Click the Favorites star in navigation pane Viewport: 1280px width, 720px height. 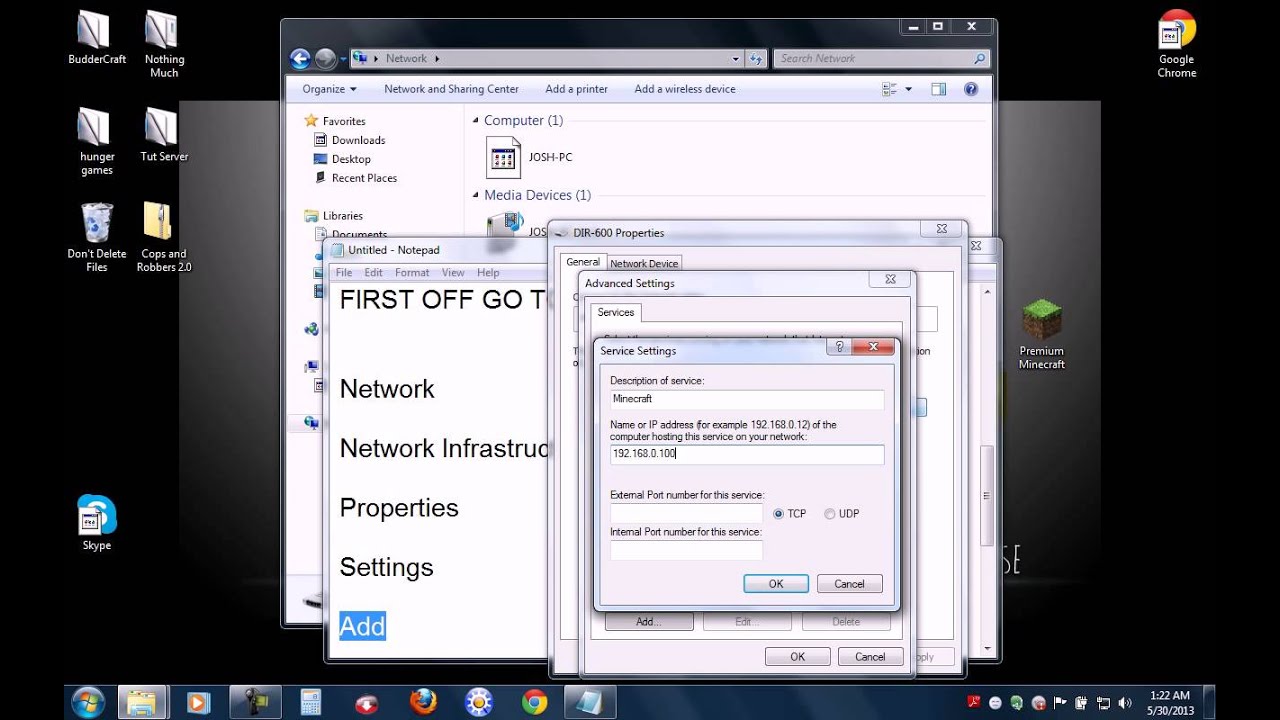tap(311, 121)
